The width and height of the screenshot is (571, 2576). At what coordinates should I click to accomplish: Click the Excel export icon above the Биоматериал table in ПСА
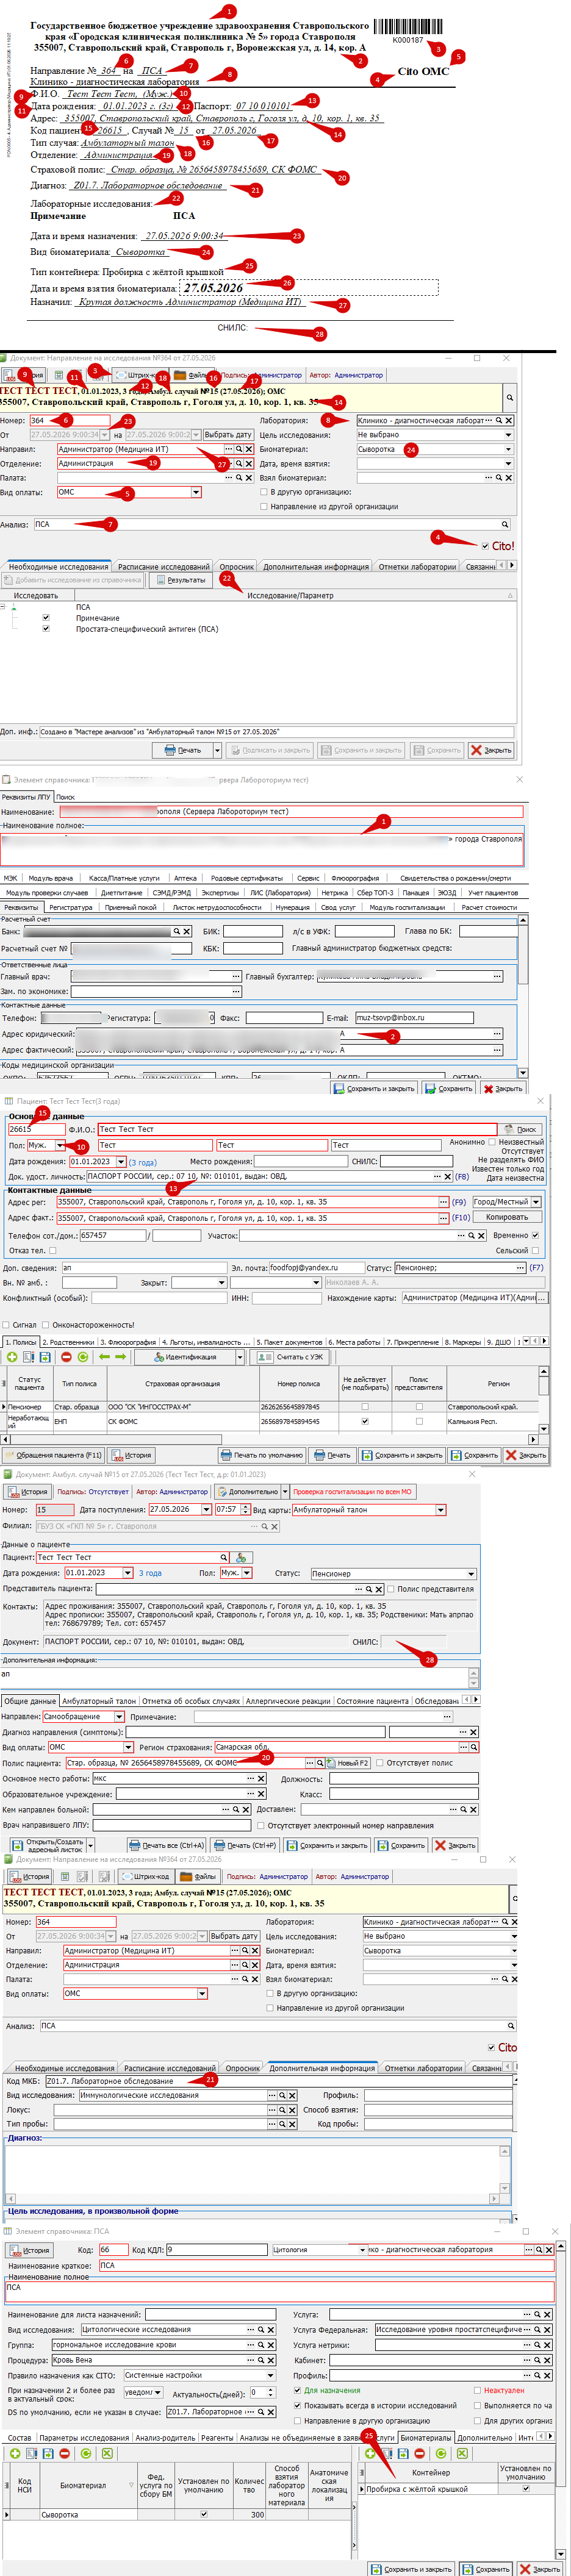(x=107, y=2453)
